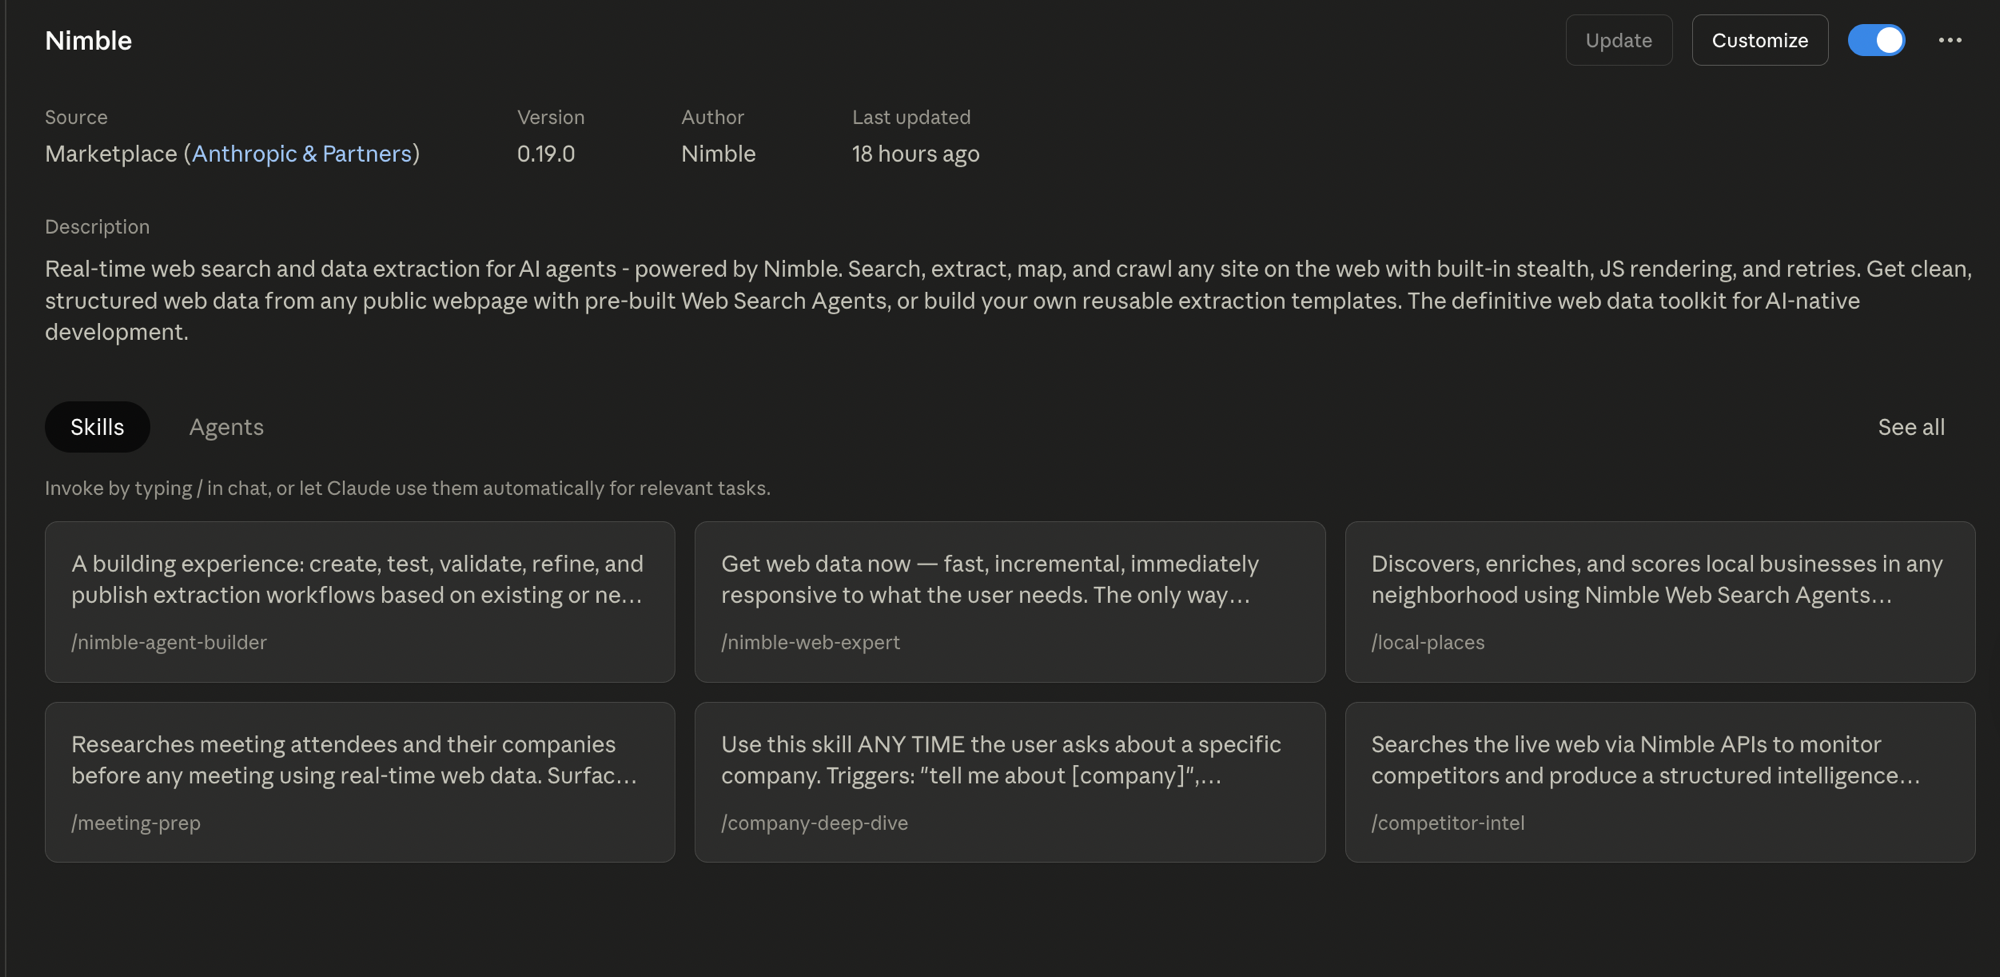Open the three-dot more options menu
This screenshot has width=2000, height=977.
point(1949,40)
